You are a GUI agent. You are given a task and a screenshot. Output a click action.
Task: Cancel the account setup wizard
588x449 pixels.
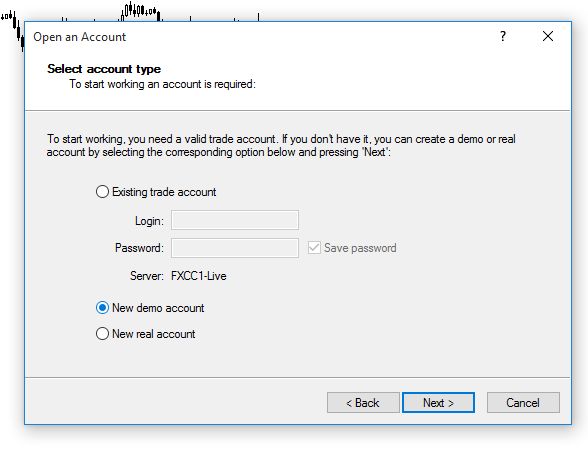(x=523, y=402)
